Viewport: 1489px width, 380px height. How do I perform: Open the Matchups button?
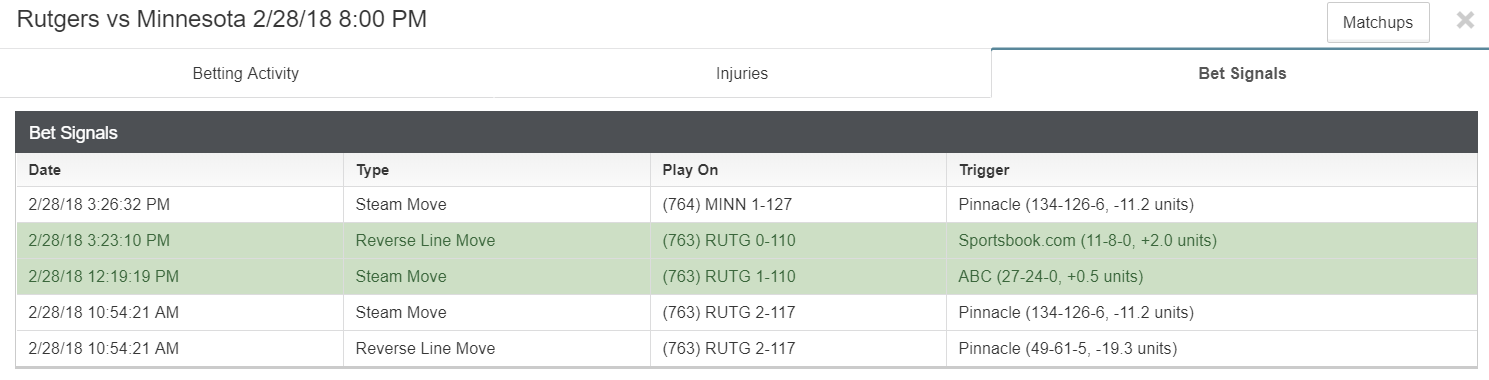[x=1377, y=22]
